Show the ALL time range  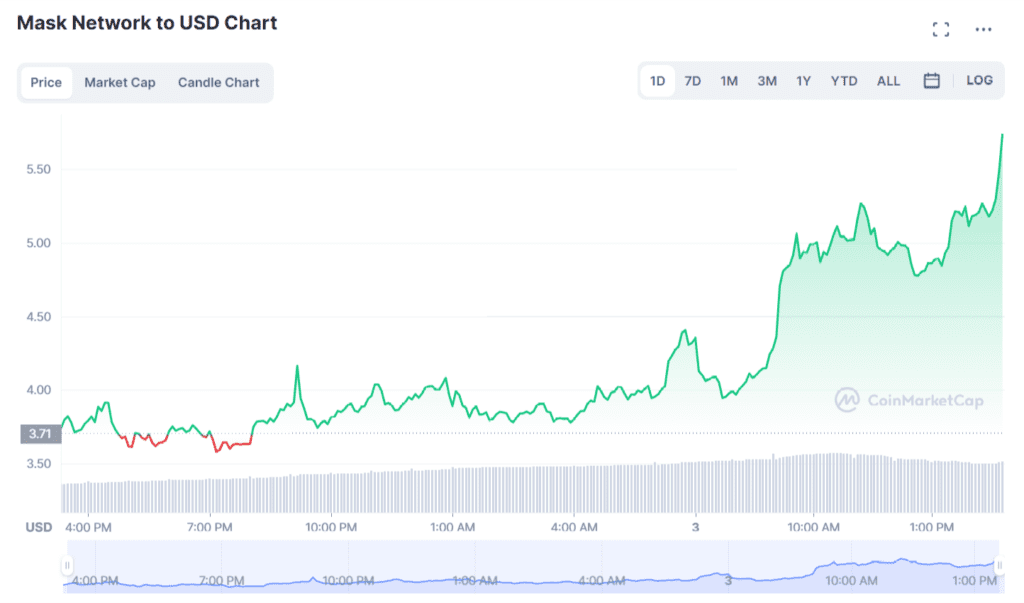pos(888,81)
